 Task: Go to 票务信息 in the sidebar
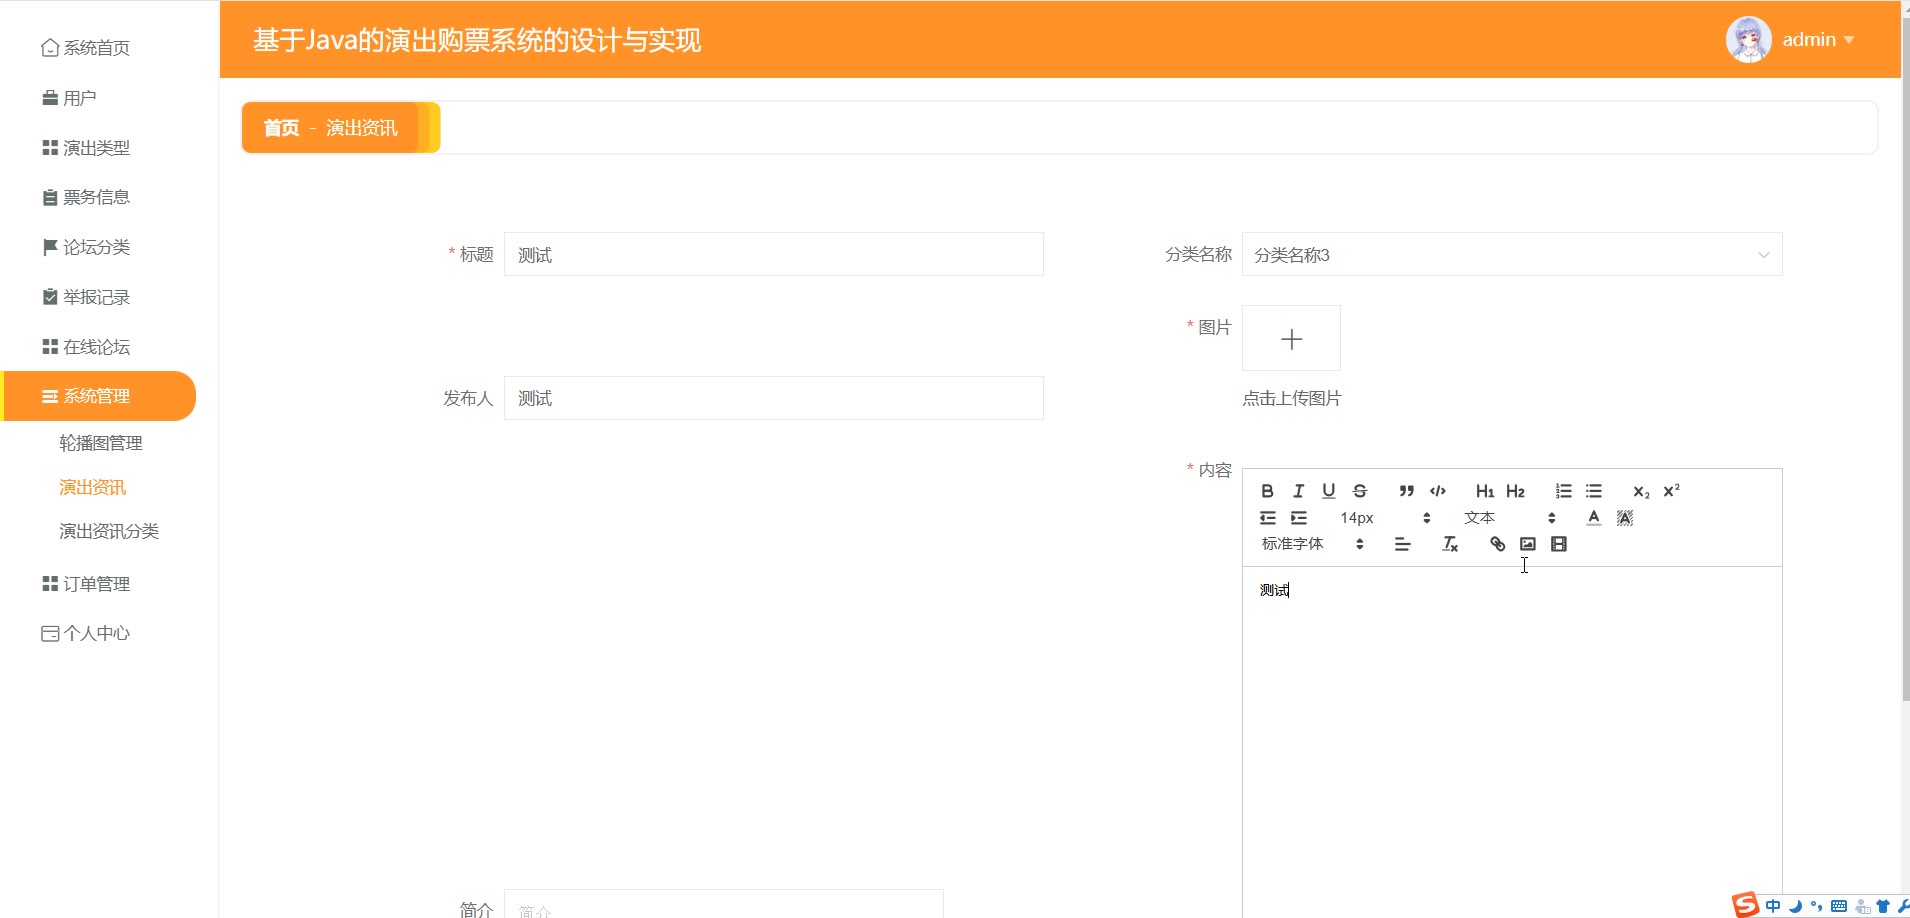coord(96,197)
